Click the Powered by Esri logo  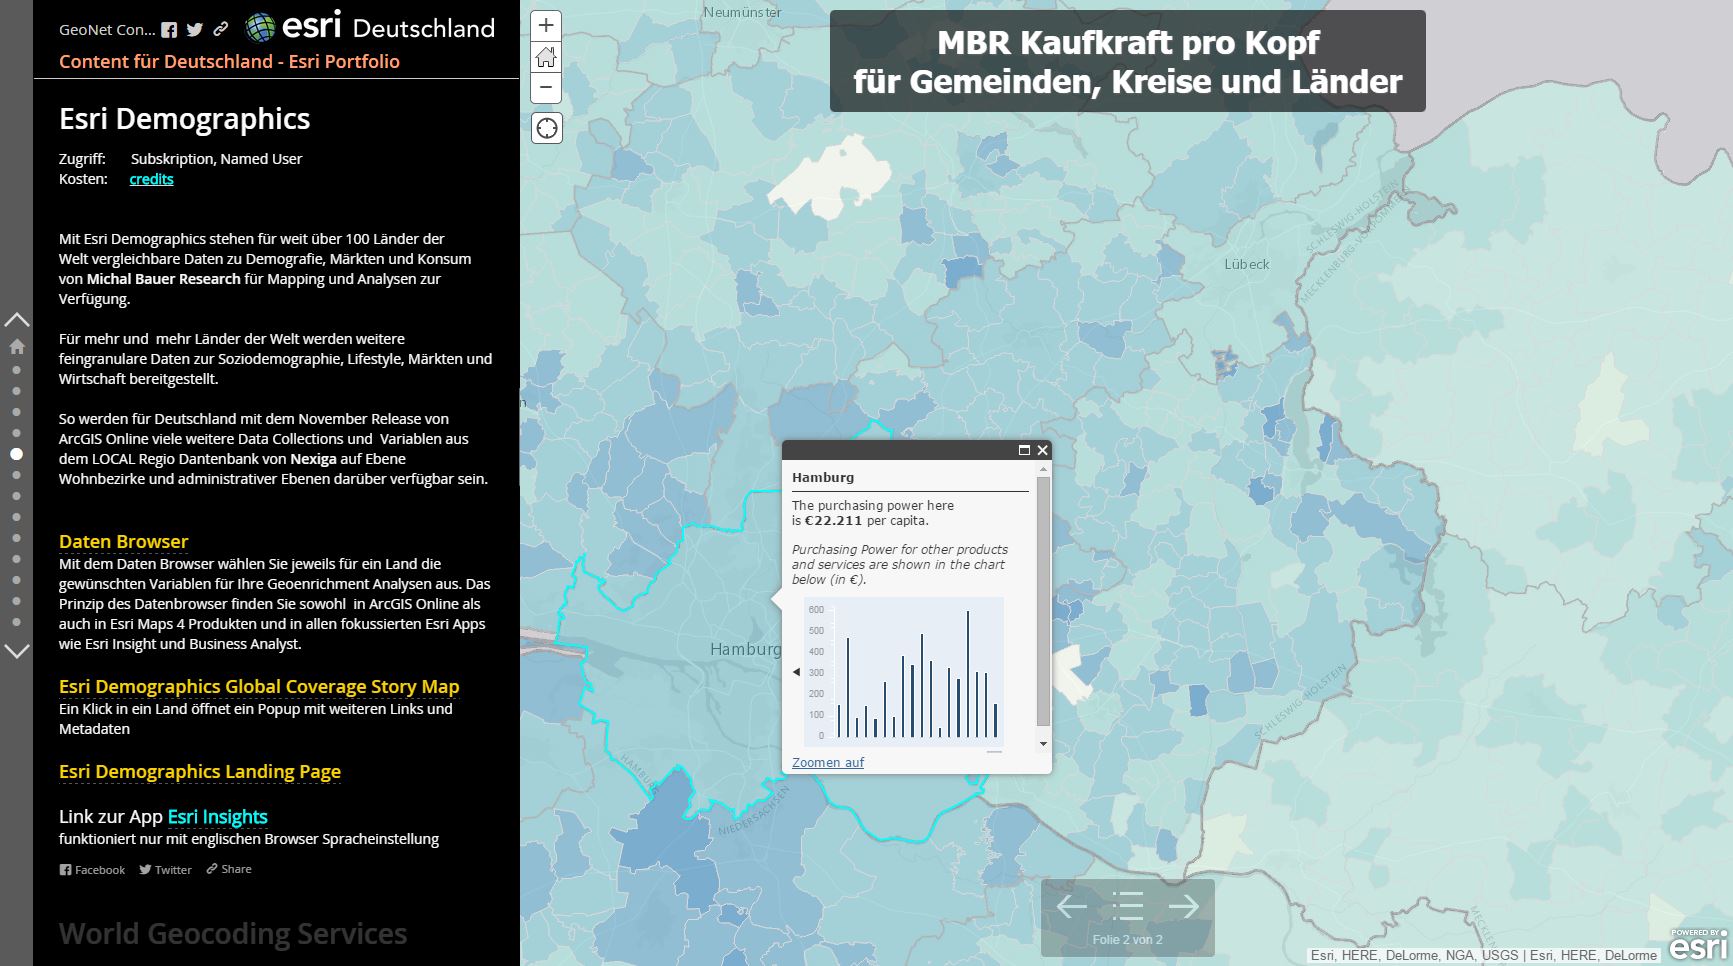click(1699, 945)
